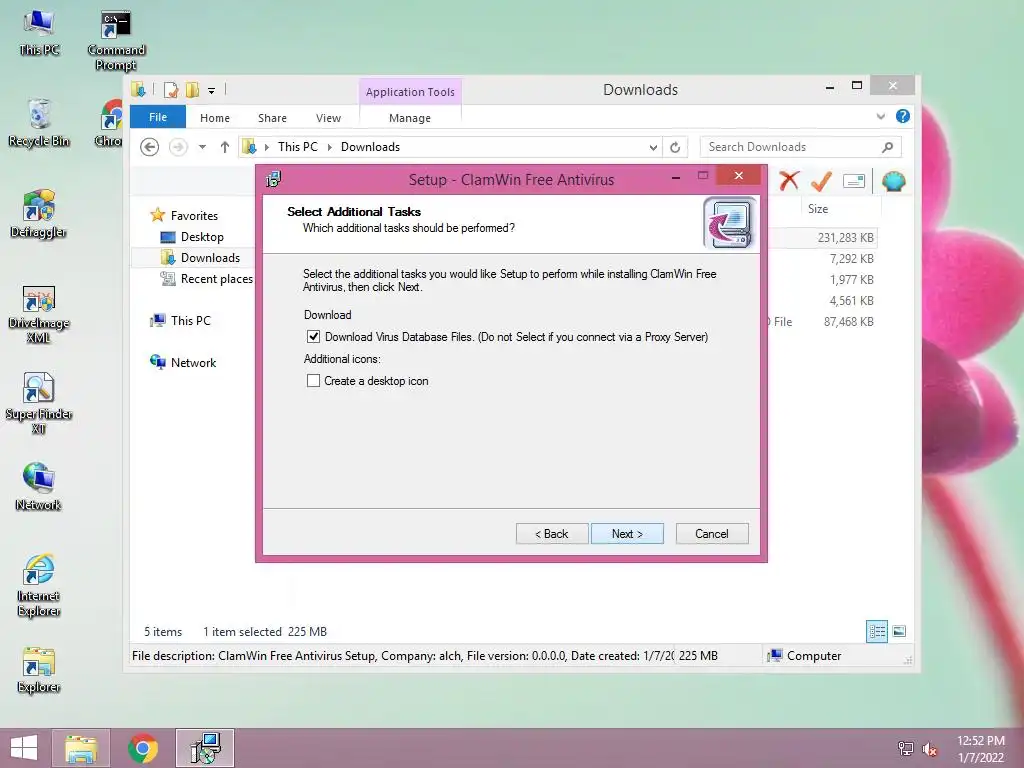
Task: Launch Internet Explorer from desktop
Action: tap(39, 585)
